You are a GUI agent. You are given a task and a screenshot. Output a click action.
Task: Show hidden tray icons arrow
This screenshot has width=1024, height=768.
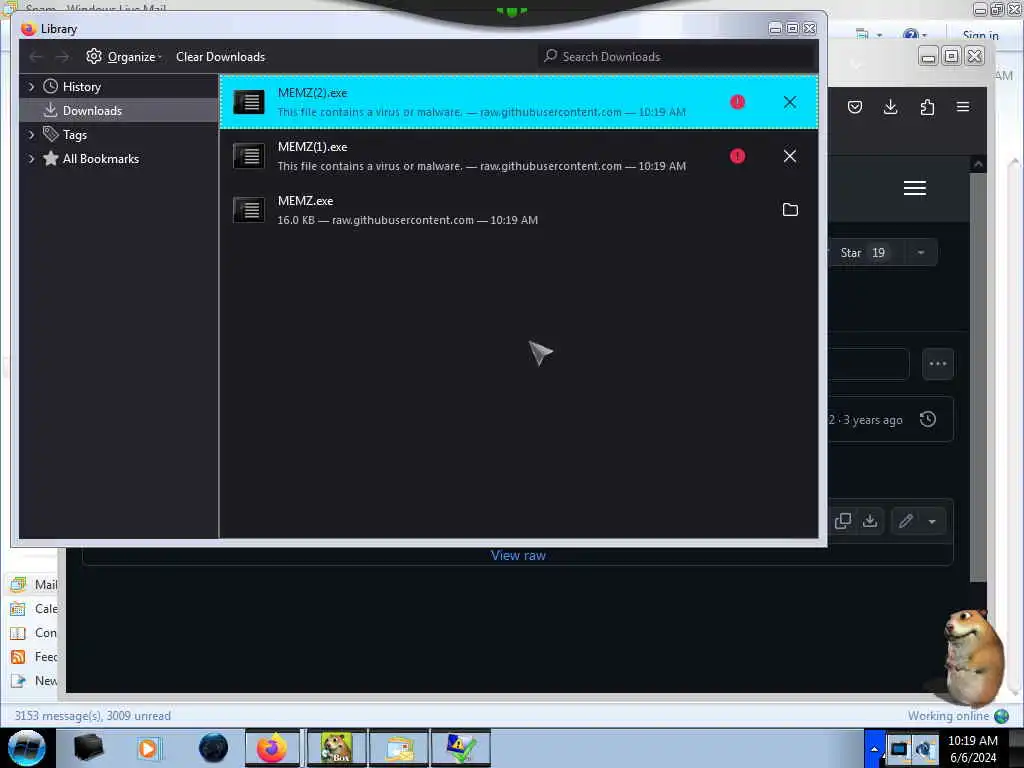[x=874, y=748]
